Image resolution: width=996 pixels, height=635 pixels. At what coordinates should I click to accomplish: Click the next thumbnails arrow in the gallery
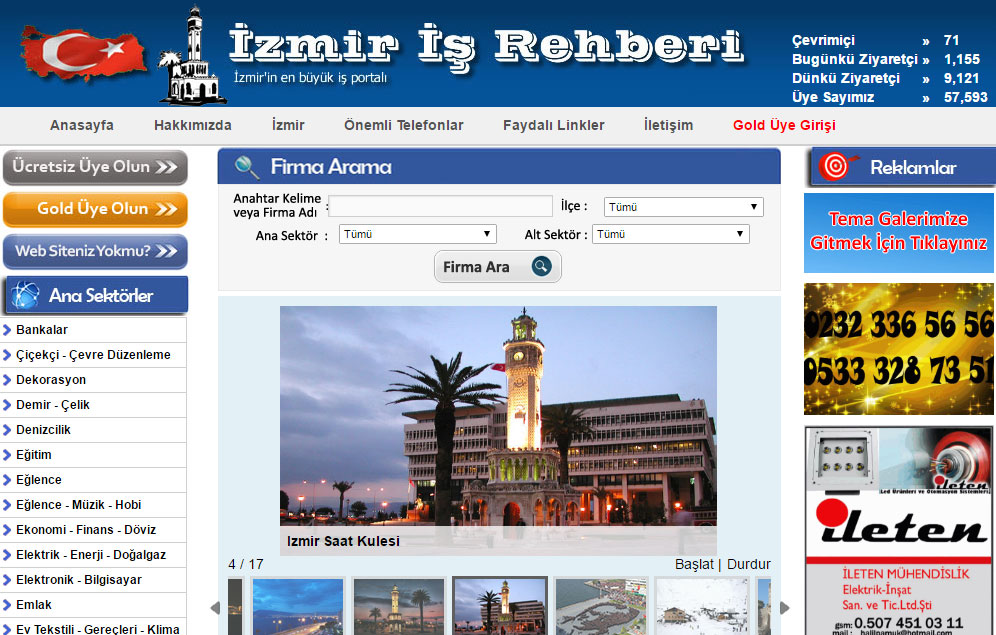click(784, 608)
